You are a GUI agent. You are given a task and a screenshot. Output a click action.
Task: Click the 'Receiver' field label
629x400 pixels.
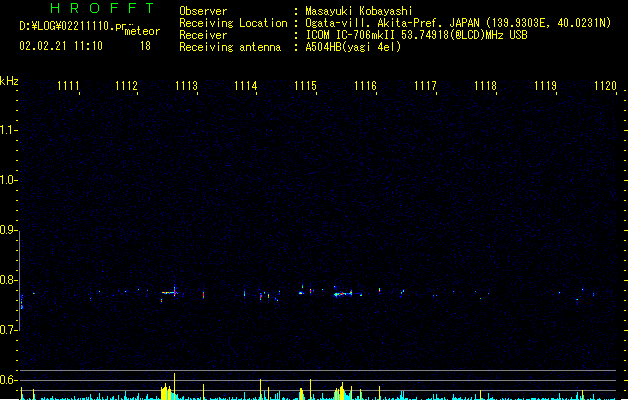pos(203,35)
